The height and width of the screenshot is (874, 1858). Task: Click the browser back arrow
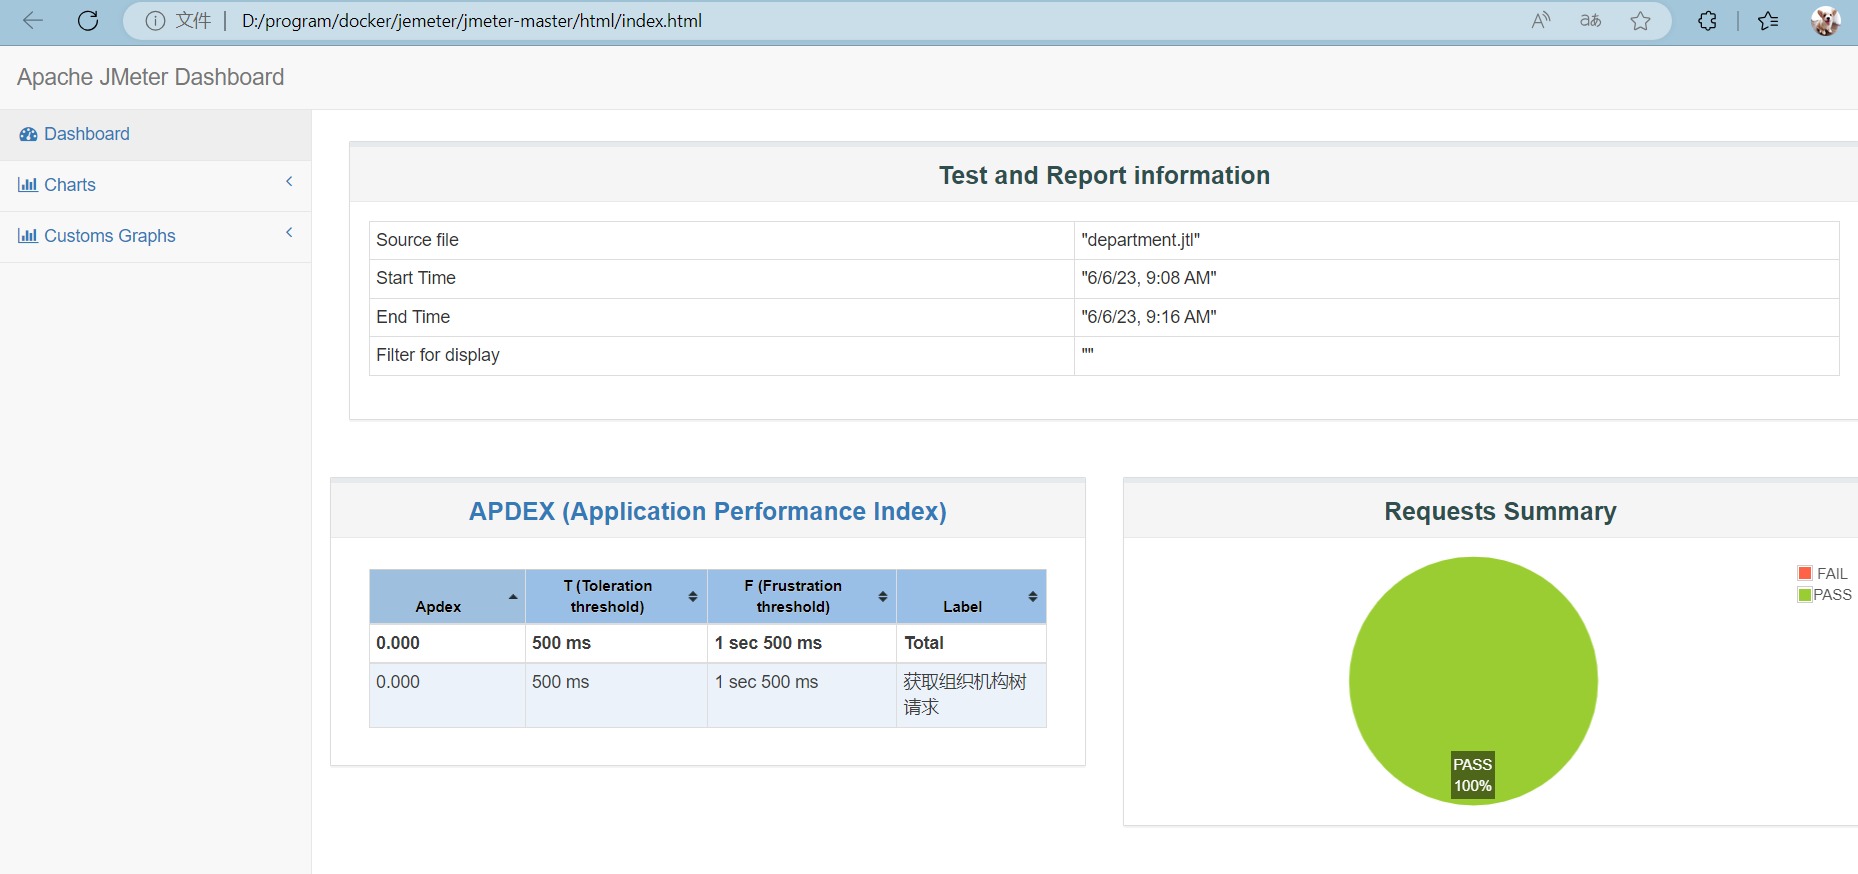point(32,20)
